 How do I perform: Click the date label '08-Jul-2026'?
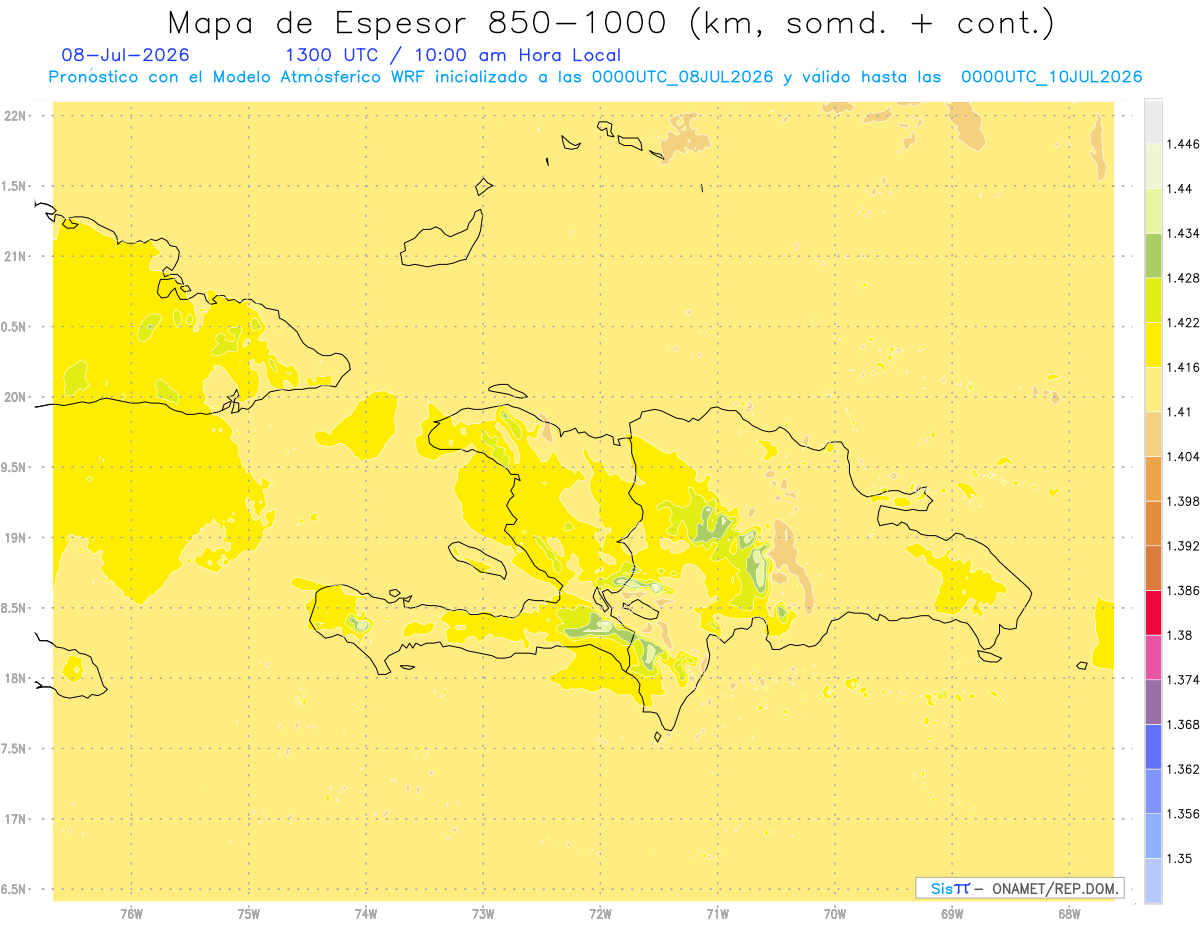pyautogui.click(x=125, y=56)
